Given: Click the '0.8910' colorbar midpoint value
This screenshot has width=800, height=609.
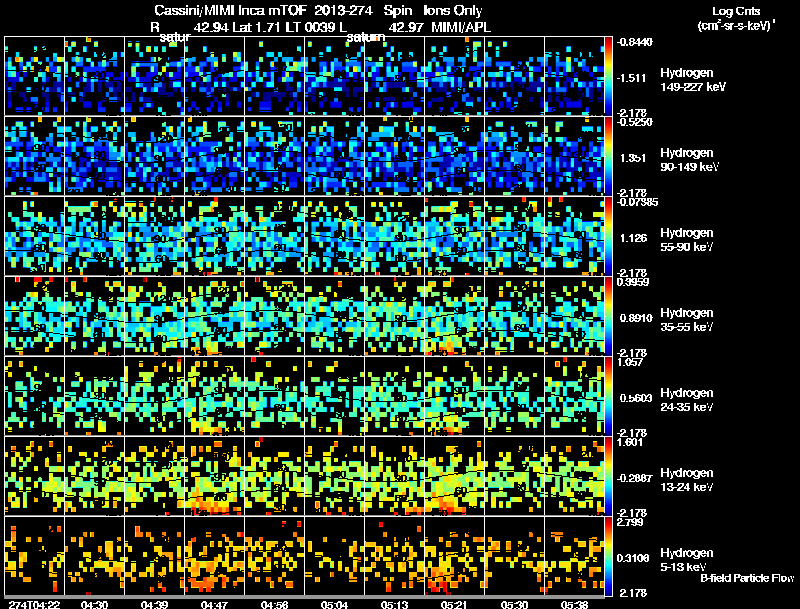Looking at the screenshot, I should click(636, 318).
